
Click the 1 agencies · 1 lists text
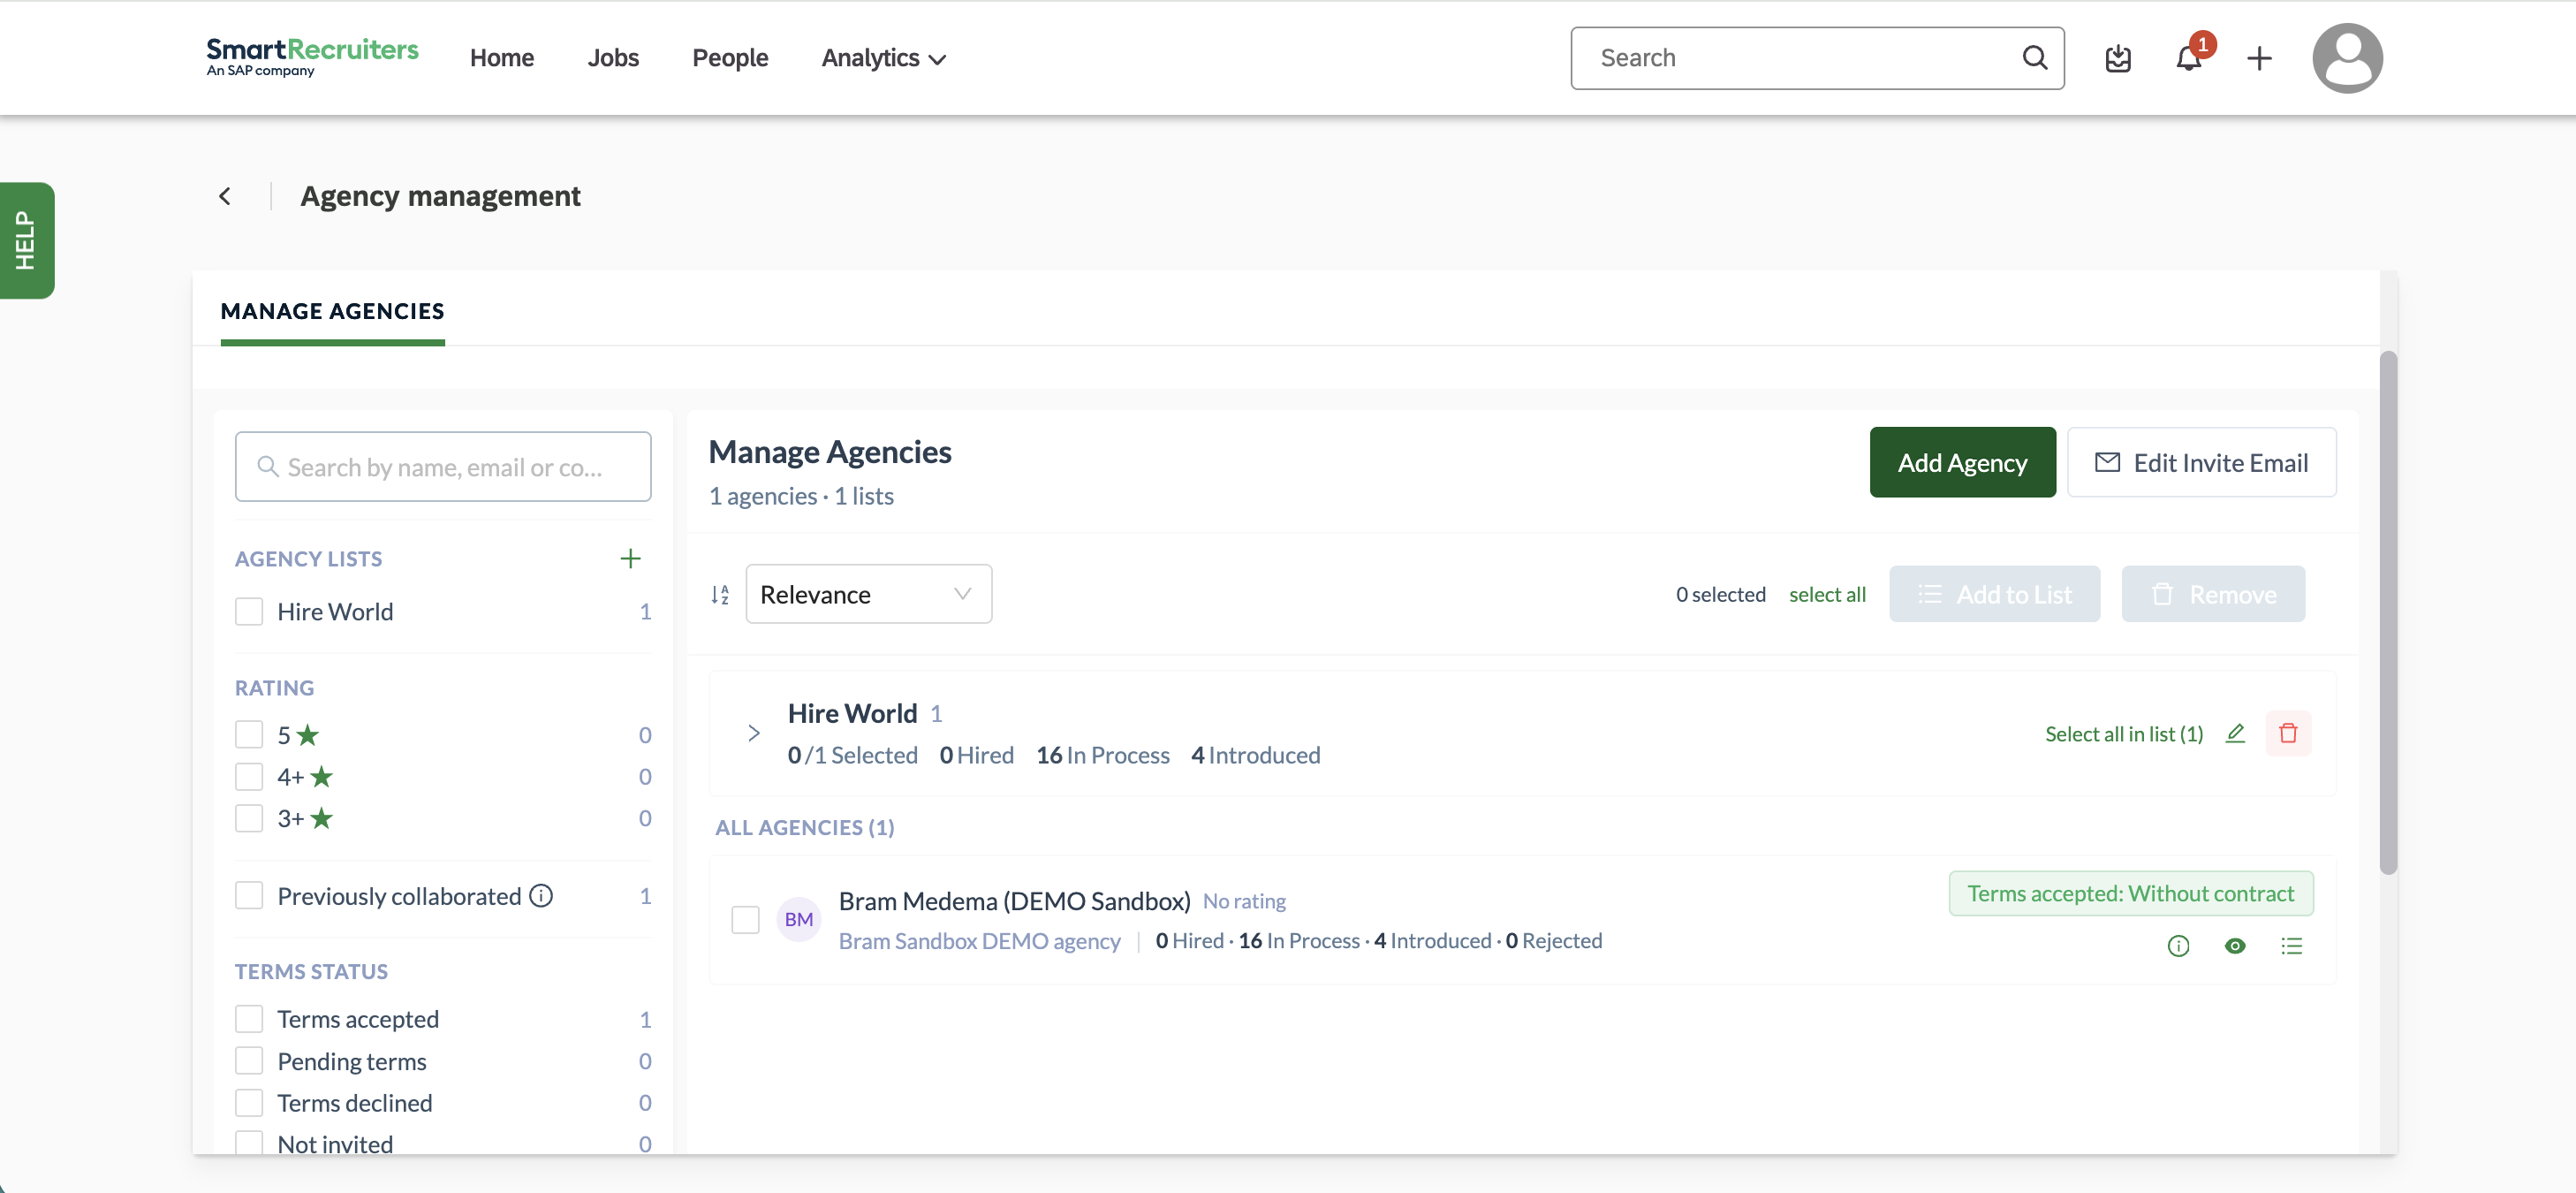tap(801, 496)
